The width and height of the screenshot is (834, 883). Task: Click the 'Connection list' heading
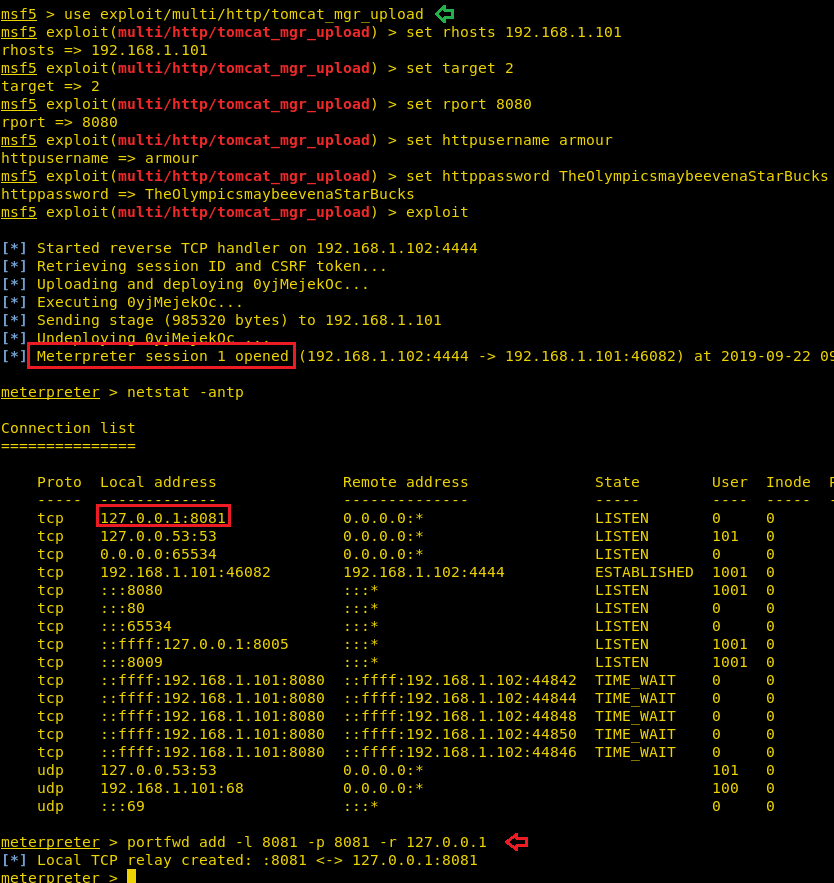pyautogui.click(x=68, y=429)
